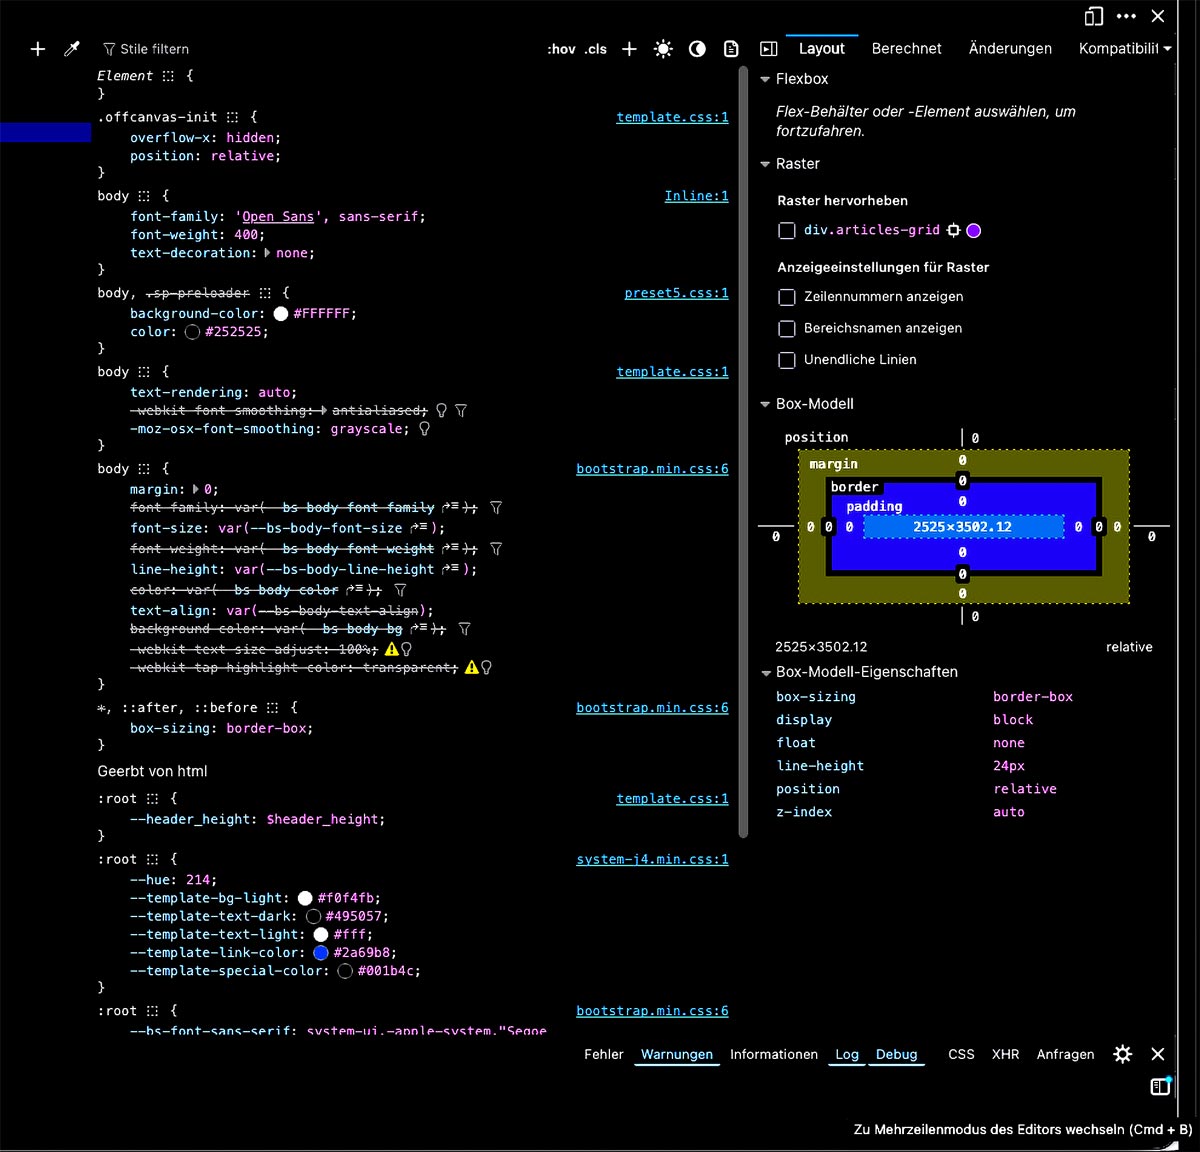The width and height of the screenshot is (1200, 1152).
Task: Click the responsive design mode icon
Action: [x=1094, y=16]
